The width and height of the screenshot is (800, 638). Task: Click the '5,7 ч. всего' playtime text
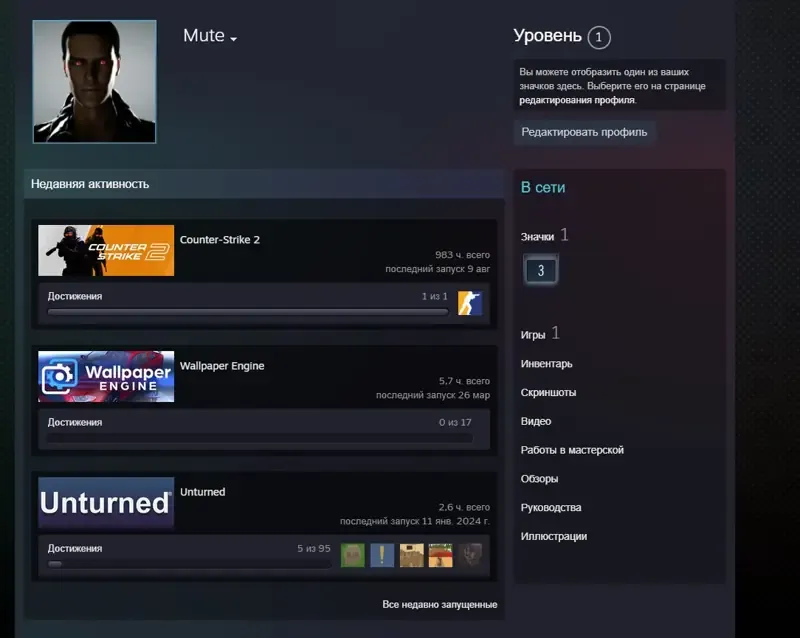(x=464, y=381)
